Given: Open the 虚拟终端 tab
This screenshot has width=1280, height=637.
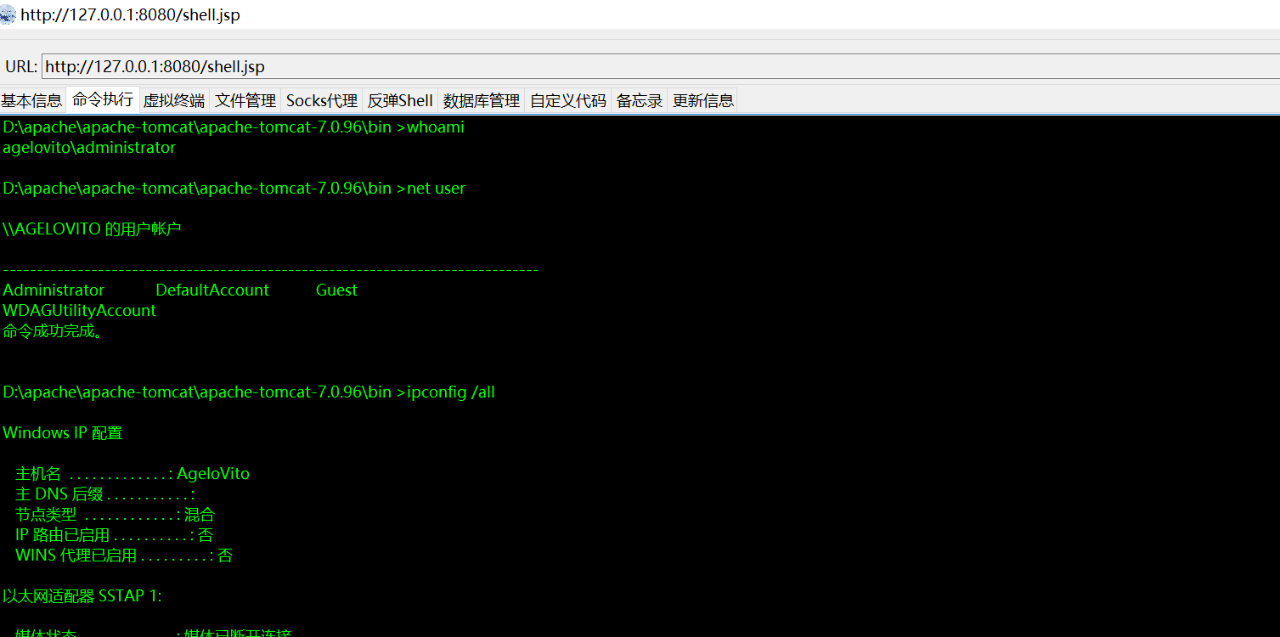Looking at the screenshot, I should tap(174, 101).
